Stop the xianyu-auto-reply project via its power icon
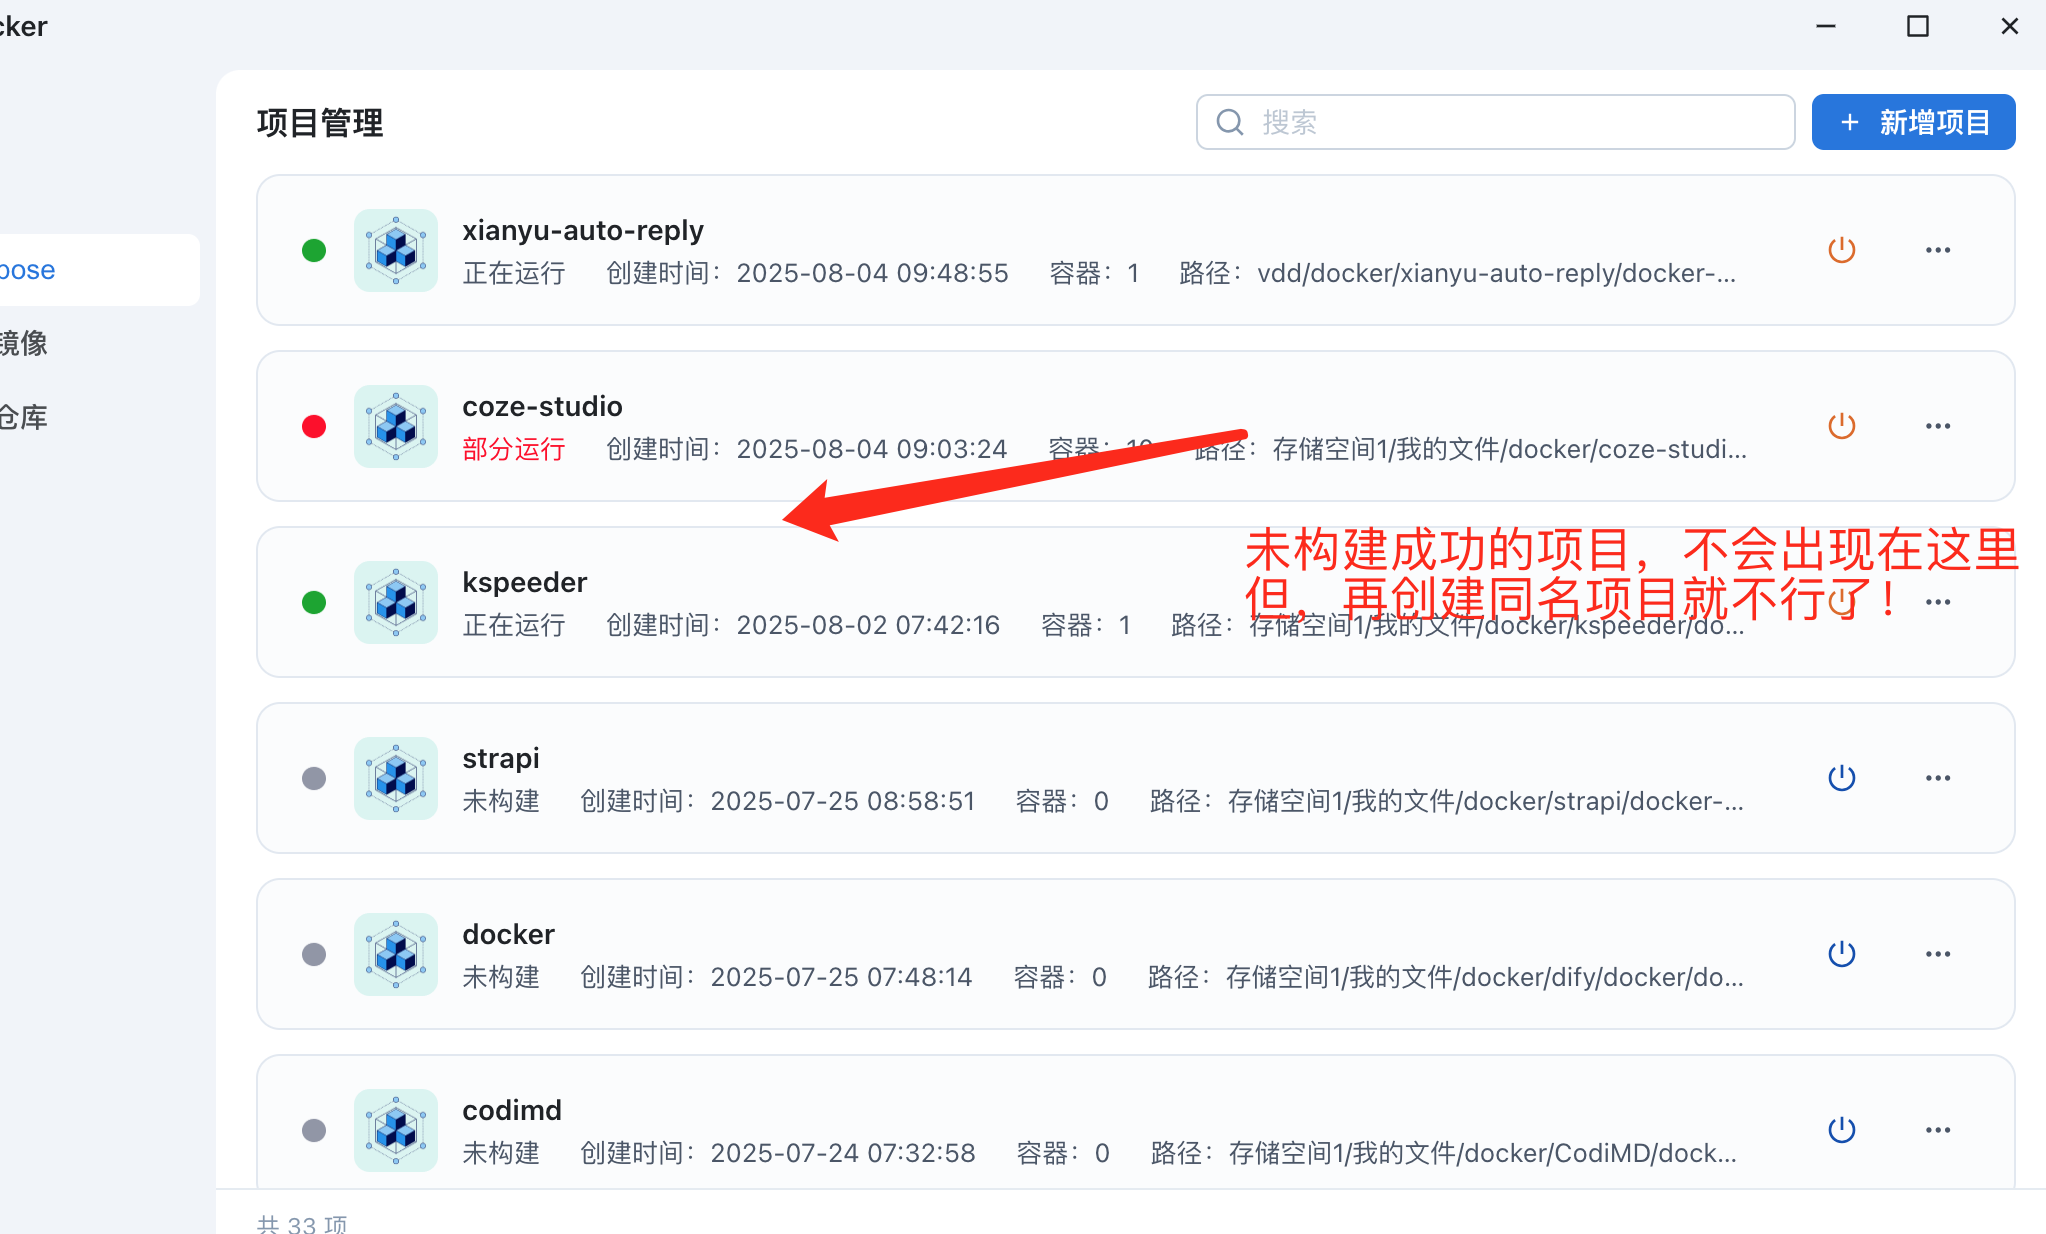 (1841, 250)
